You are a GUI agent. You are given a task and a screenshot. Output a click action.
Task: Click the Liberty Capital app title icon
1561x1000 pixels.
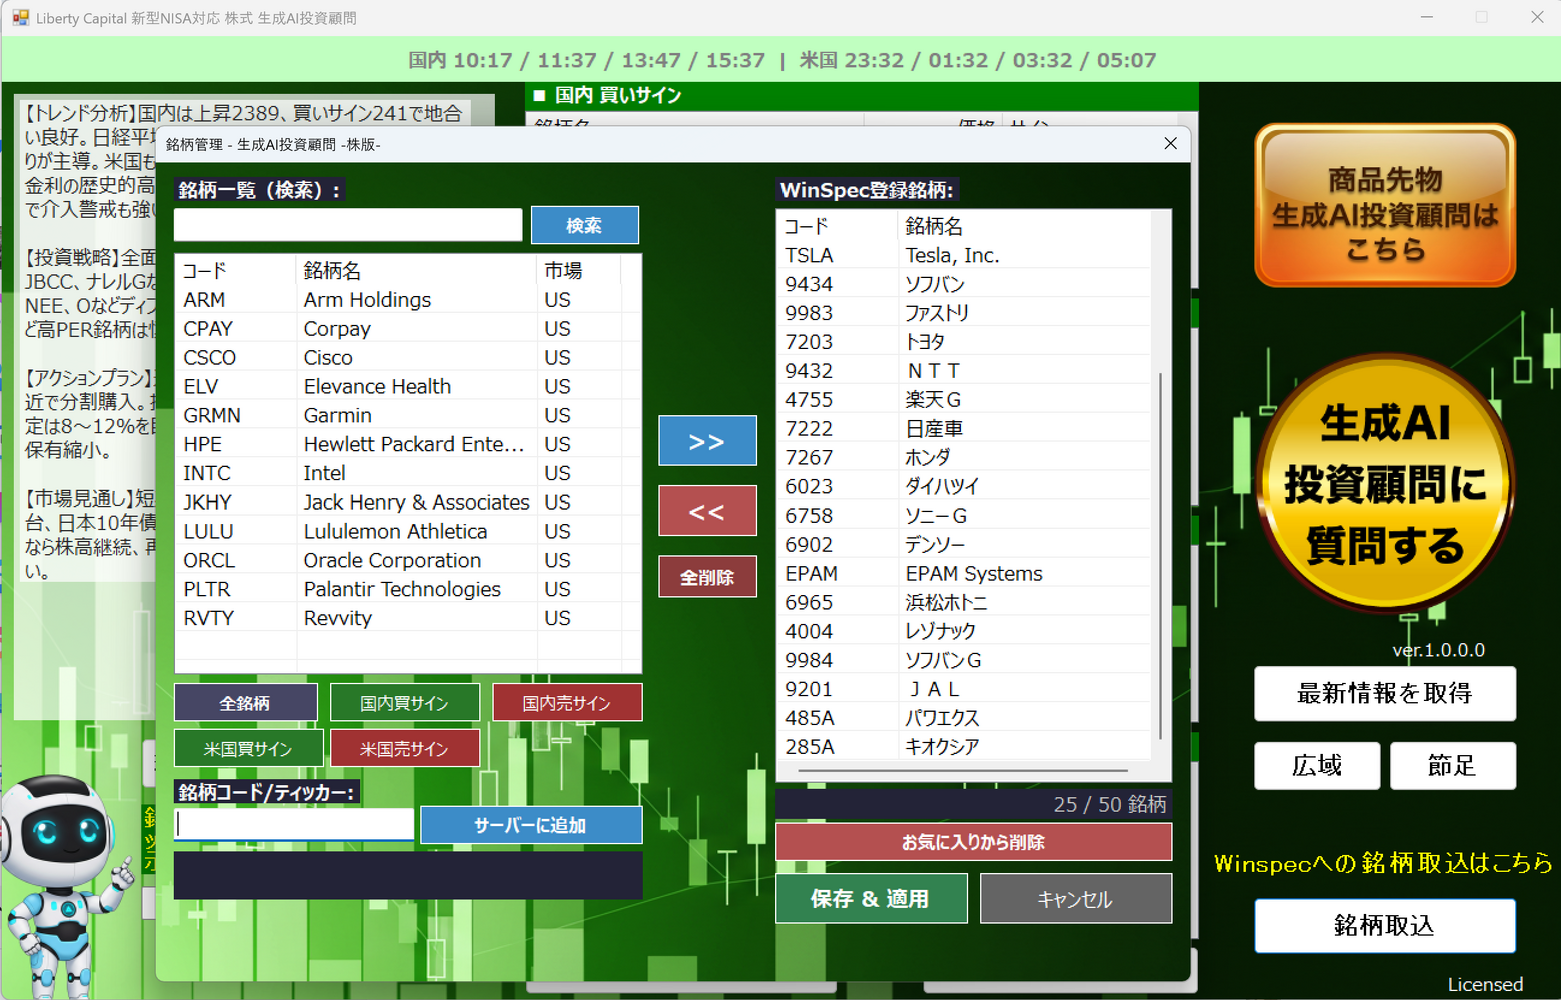(20, 18)
